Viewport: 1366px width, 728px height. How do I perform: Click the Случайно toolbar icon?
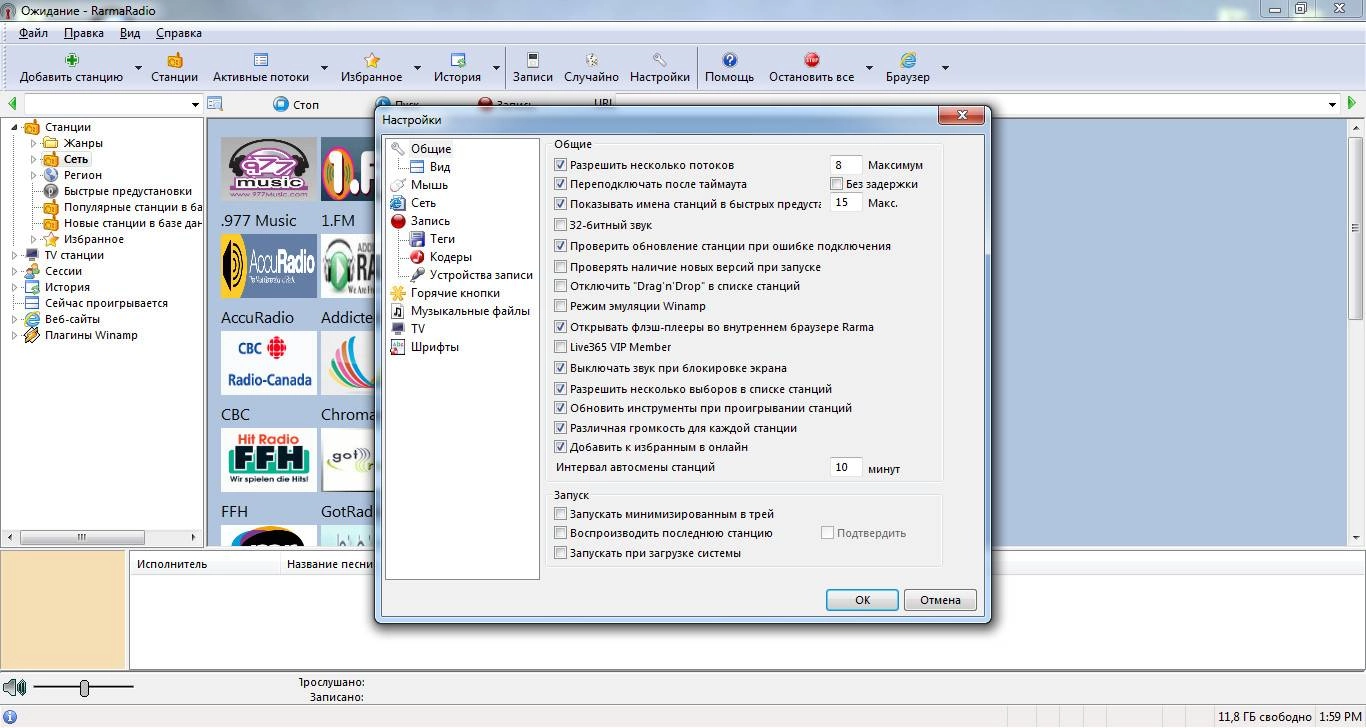point(591,60)
